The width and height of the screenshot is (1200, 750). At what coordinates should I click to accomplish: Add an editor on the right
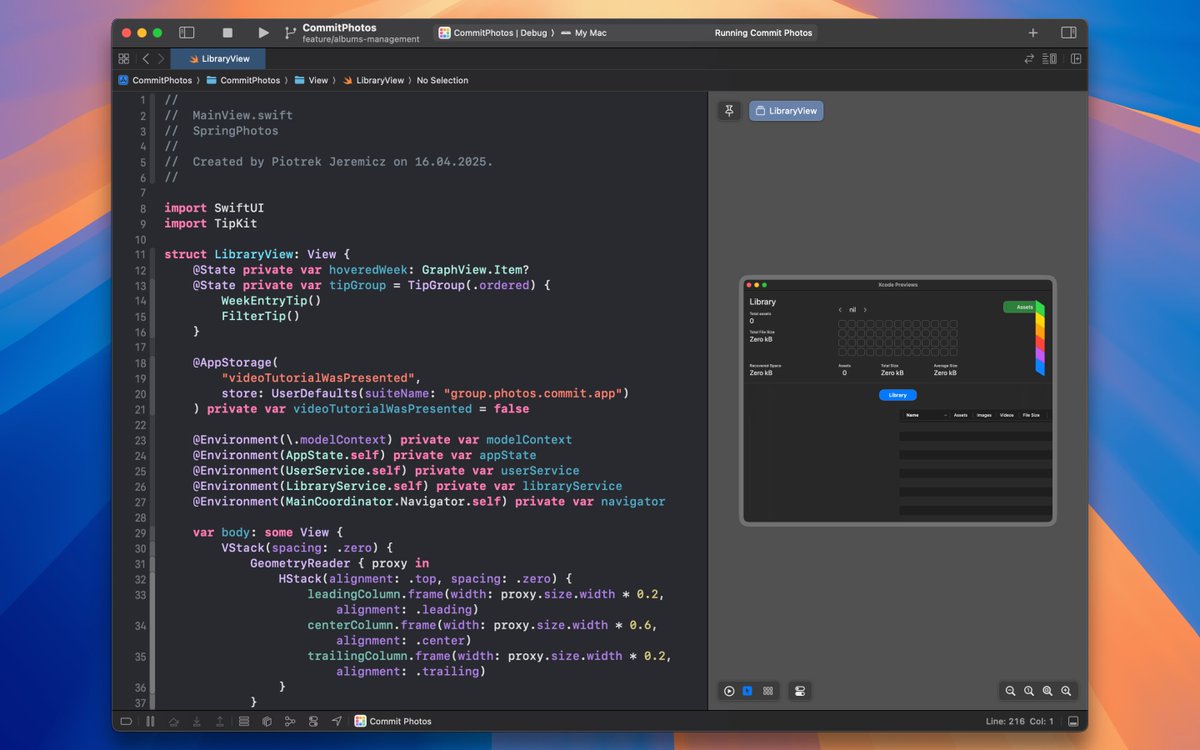pyautogui.click(x=1076, y=59)
